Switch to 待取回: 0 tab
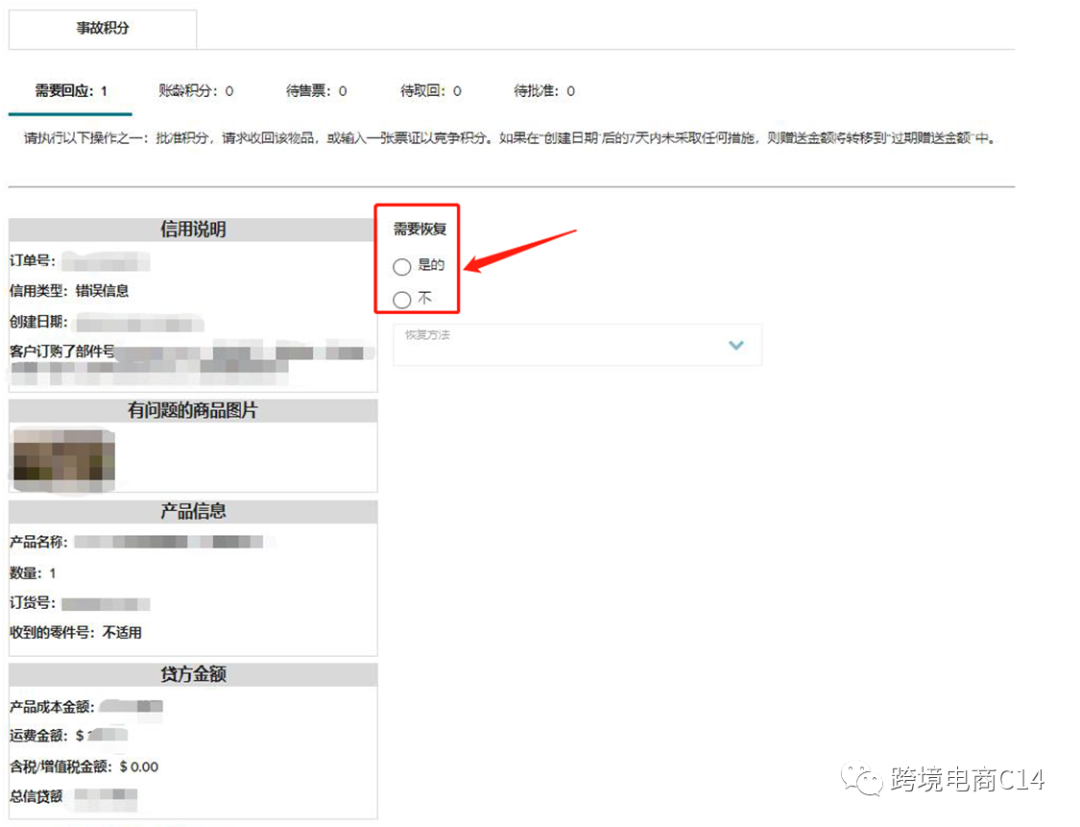 pos(430,91)
